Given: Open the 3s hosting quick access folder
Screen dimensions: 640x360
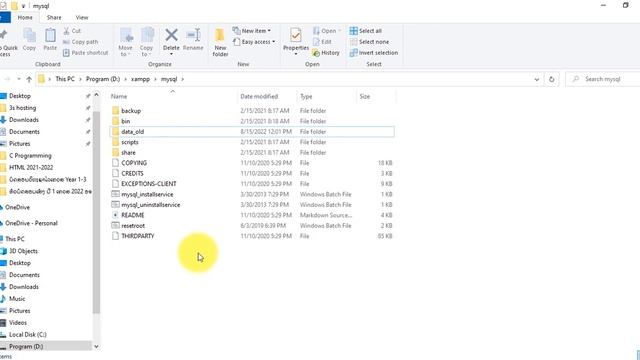Looking at the screenshot, I should click(x=22, y=108).
